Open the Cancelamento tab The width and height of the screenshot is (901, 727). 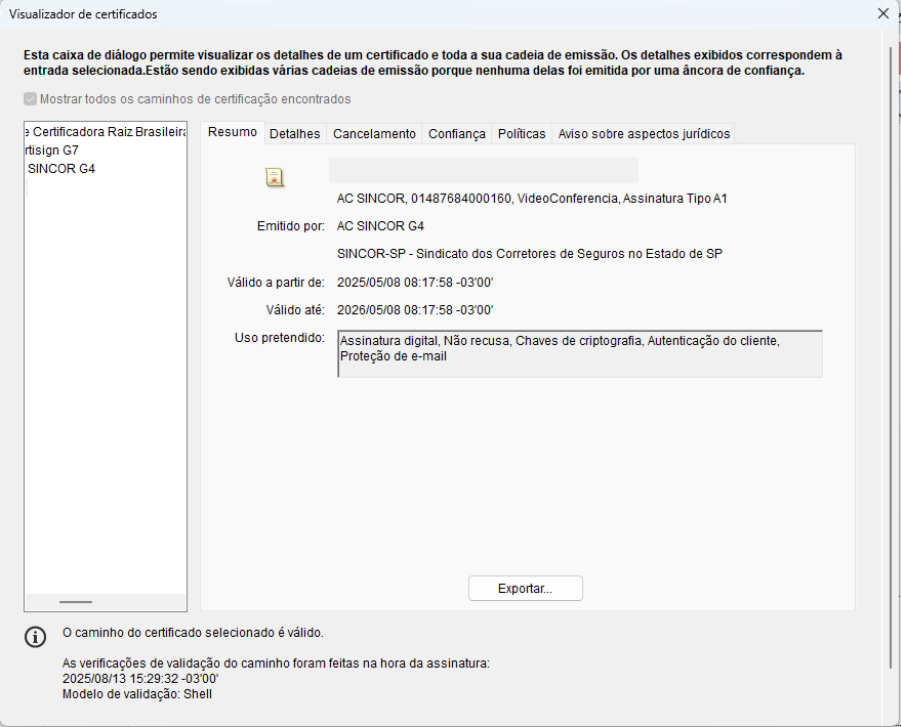[x=374, y=134]
